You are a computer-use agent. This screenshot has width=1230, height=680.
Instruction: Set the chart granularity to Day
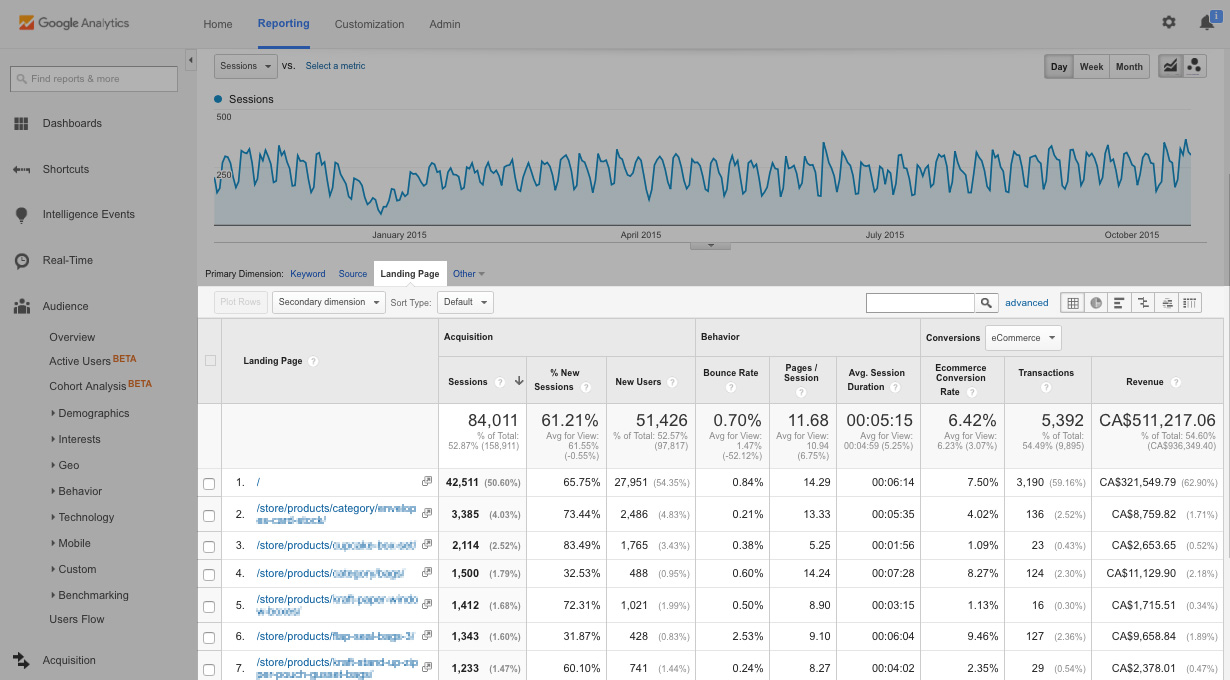point(1059,67)
